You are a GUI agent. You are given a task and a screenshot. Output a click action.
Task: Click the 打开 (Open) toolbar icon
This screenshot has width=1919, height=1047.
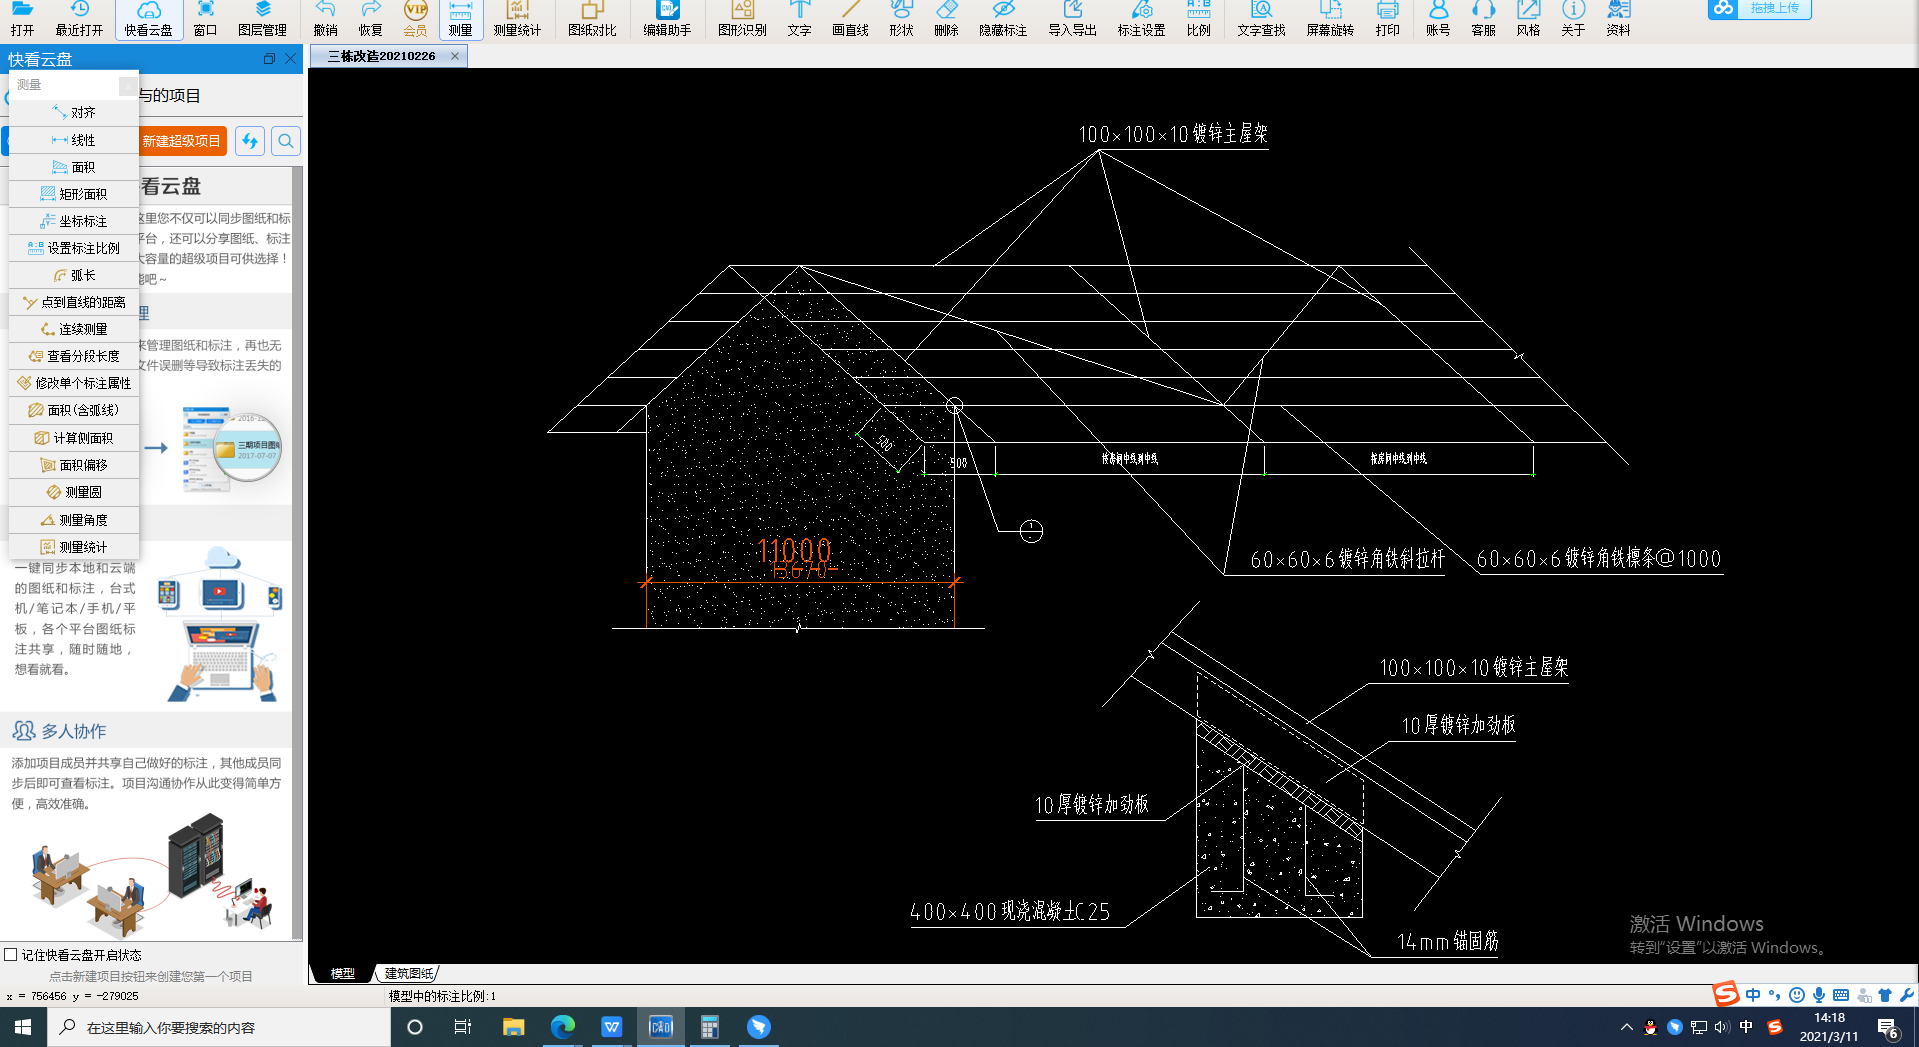pos(22,19)
